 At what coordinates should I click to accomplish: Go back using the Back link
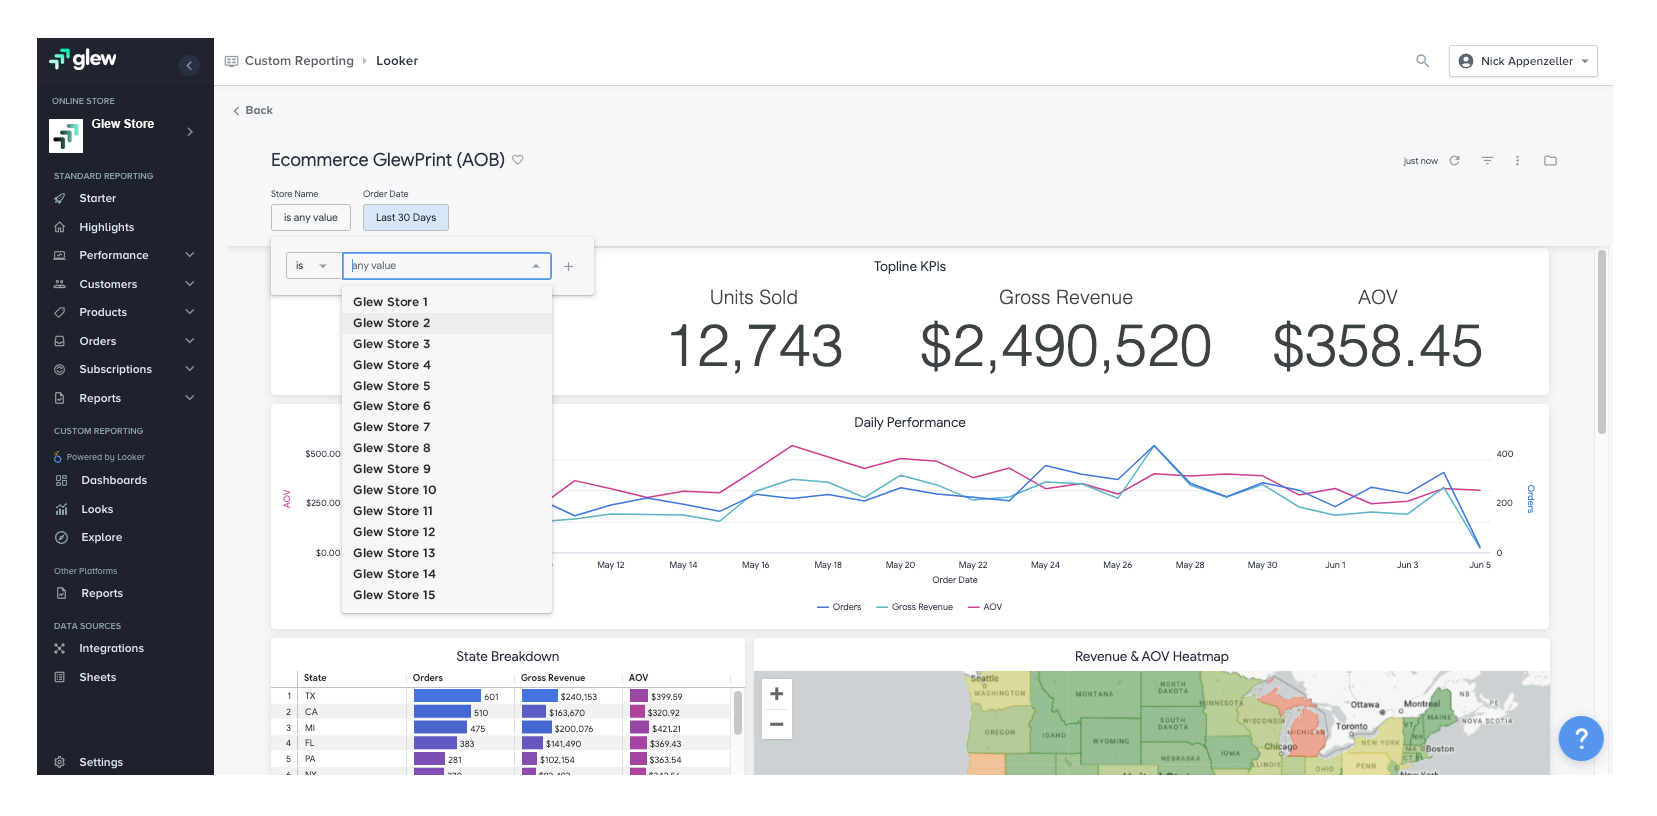[253, 111]
